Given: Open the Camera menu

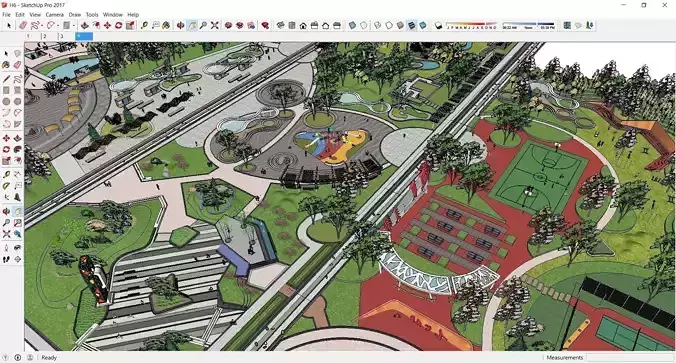Looking at the screenshot, I should pyautogui.click(x=54, y=14).
